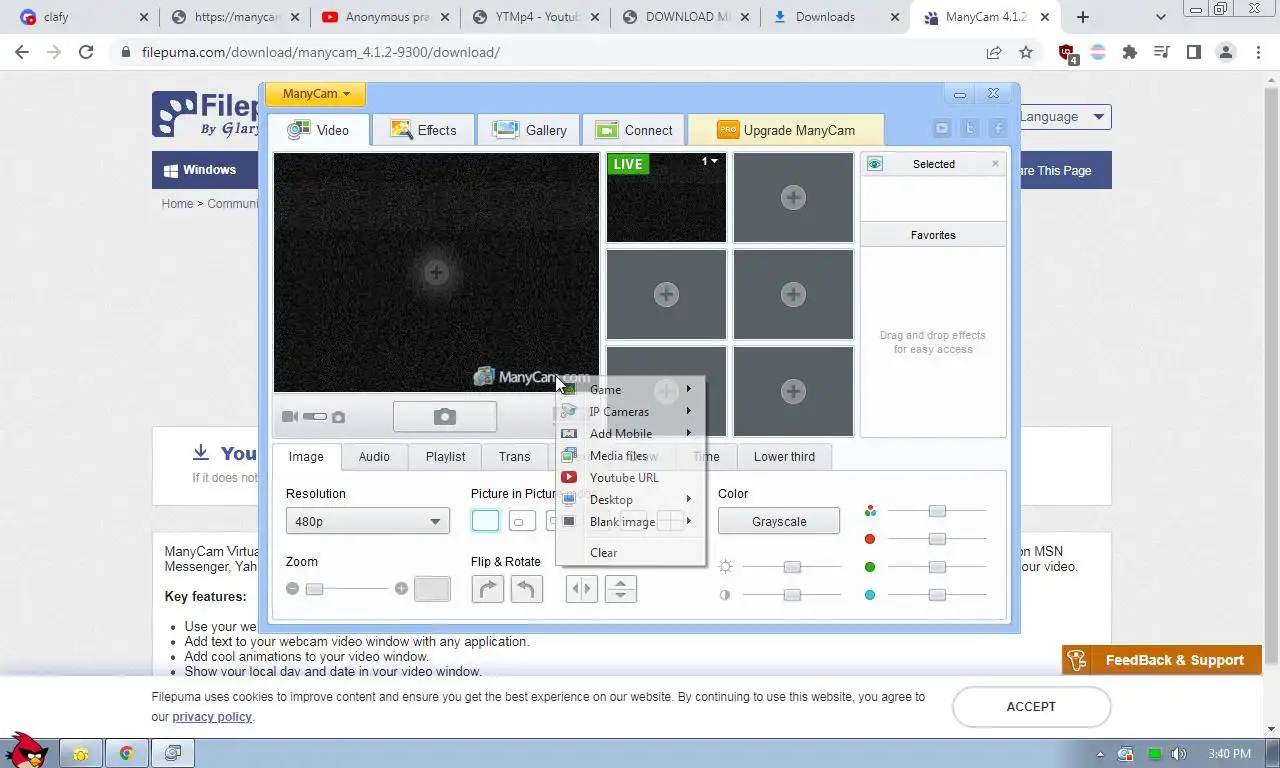Click Clear in the context menu
The width and height of the screenshot is (1280, 768).
click(x=631, y=553)
